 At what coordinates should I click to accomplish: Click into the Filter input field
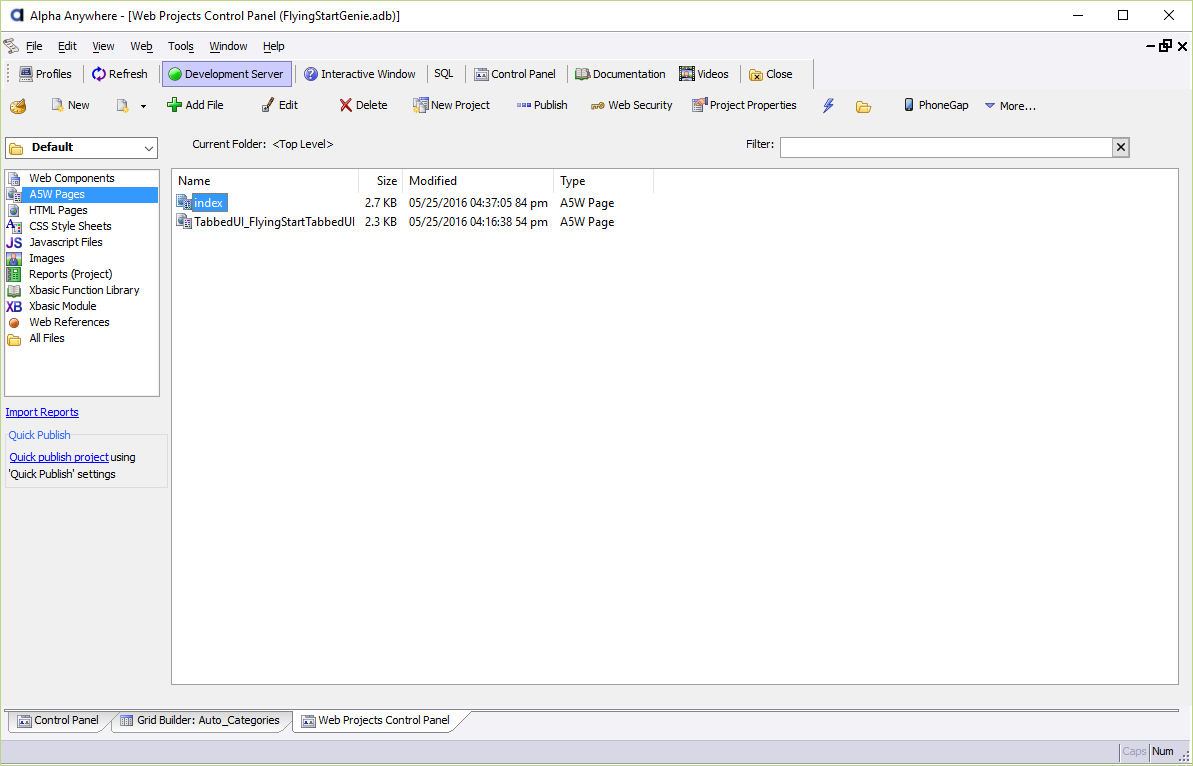tap(946, 148)
